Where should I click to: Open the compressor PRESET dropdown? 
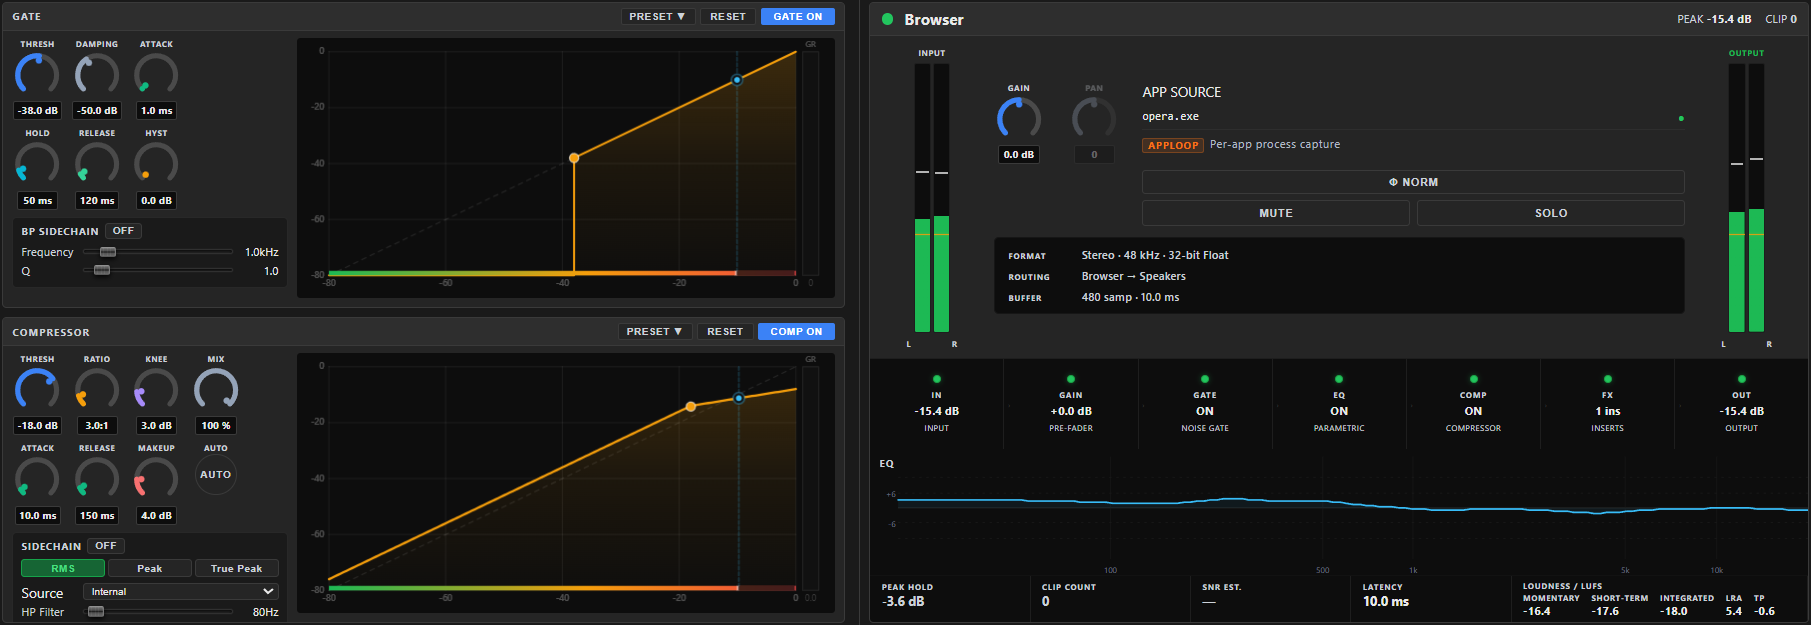[x=654, y=331]
